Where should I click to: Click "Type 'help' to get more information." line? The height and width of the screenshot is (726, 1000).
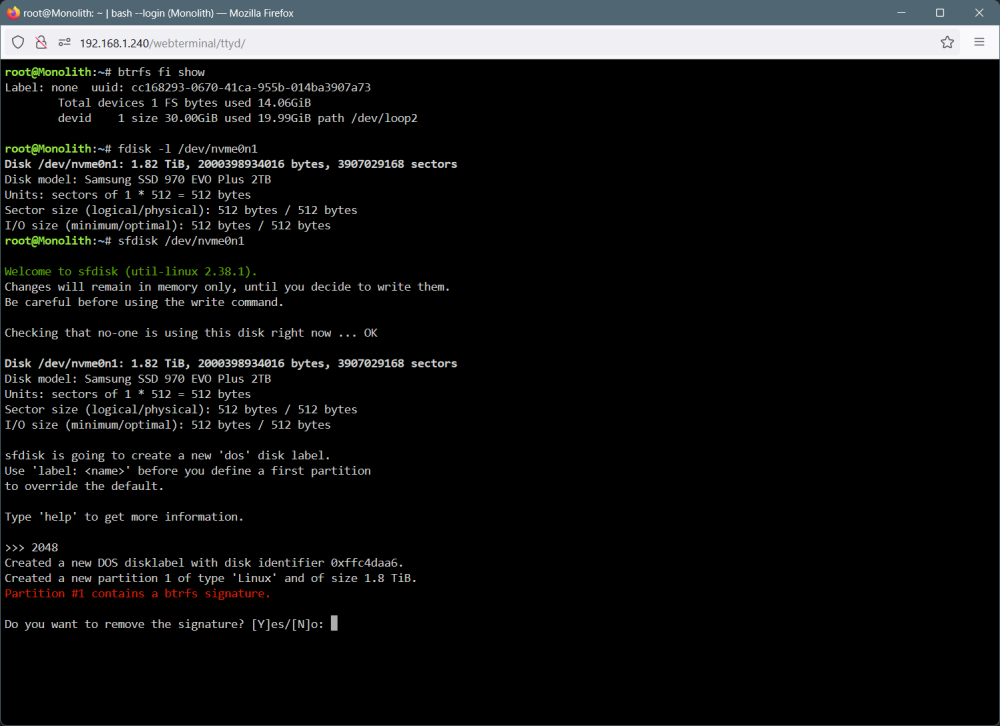(124, 517)
